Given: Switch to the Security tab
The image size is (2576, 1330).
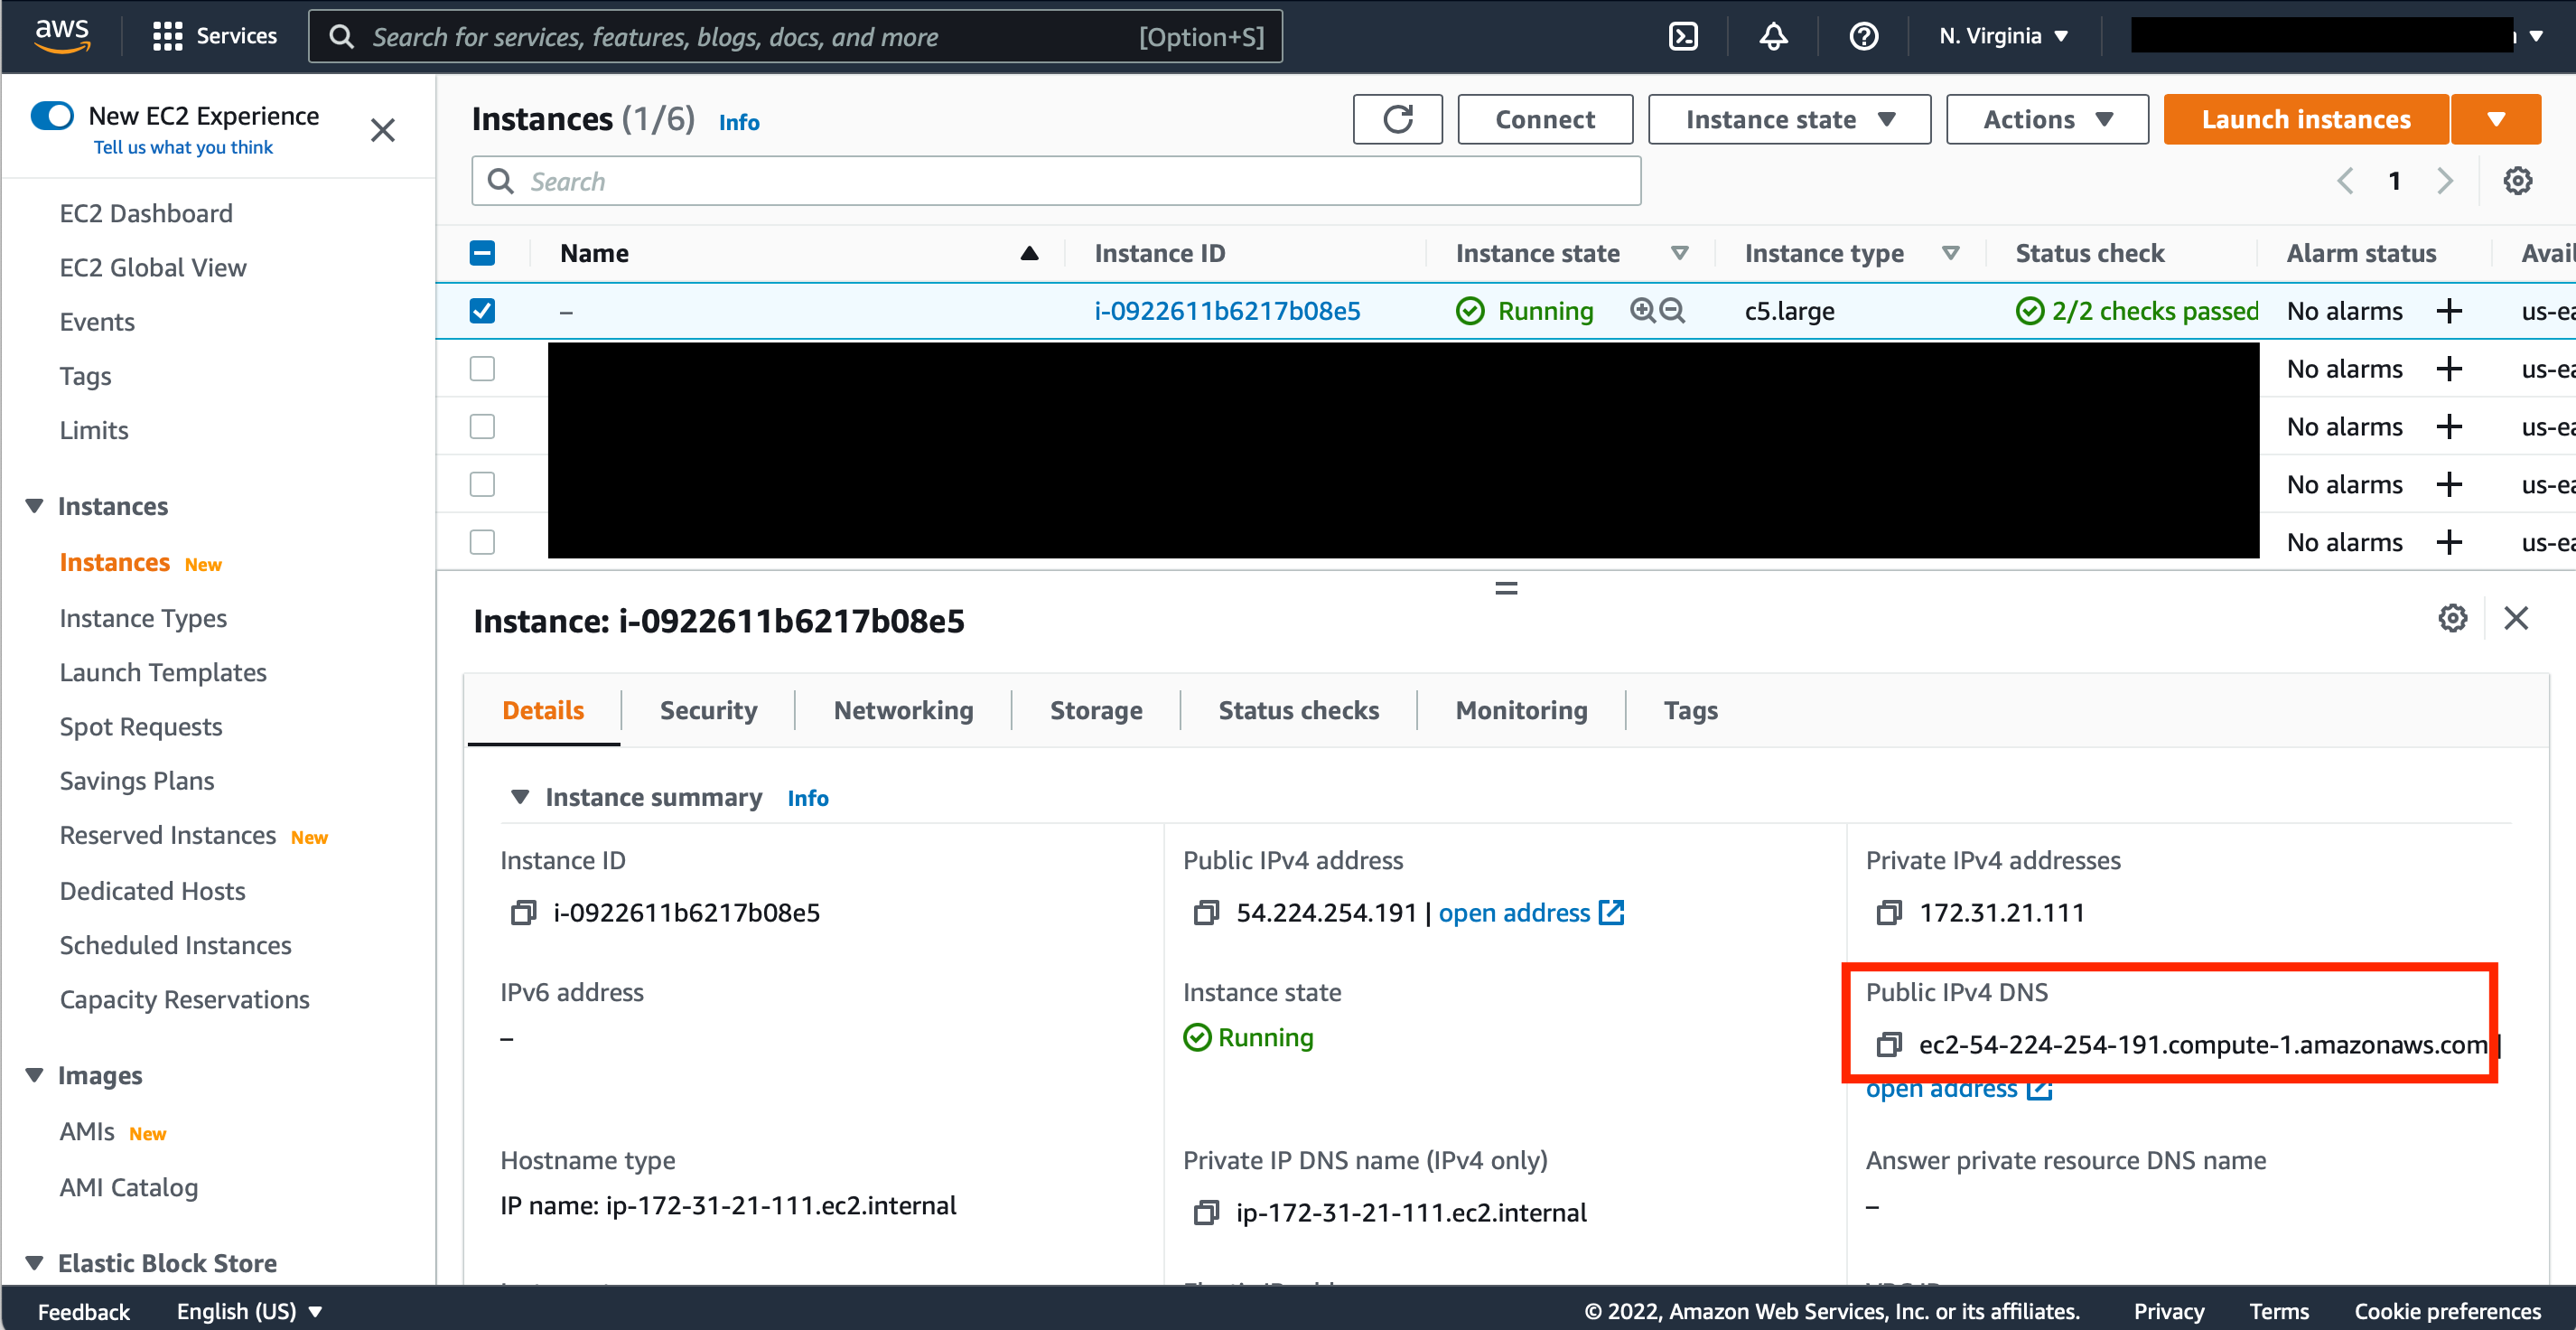Looking at the screenshot, I should (x=708, y=711).
